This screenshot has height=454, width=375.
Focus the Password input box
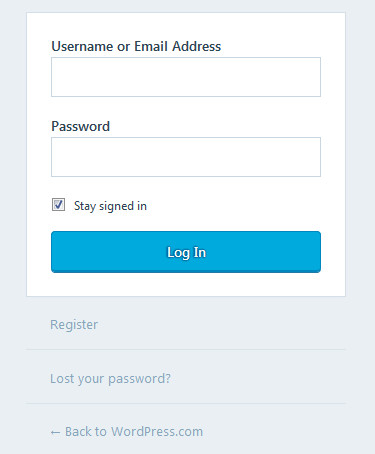click(186, 157)
